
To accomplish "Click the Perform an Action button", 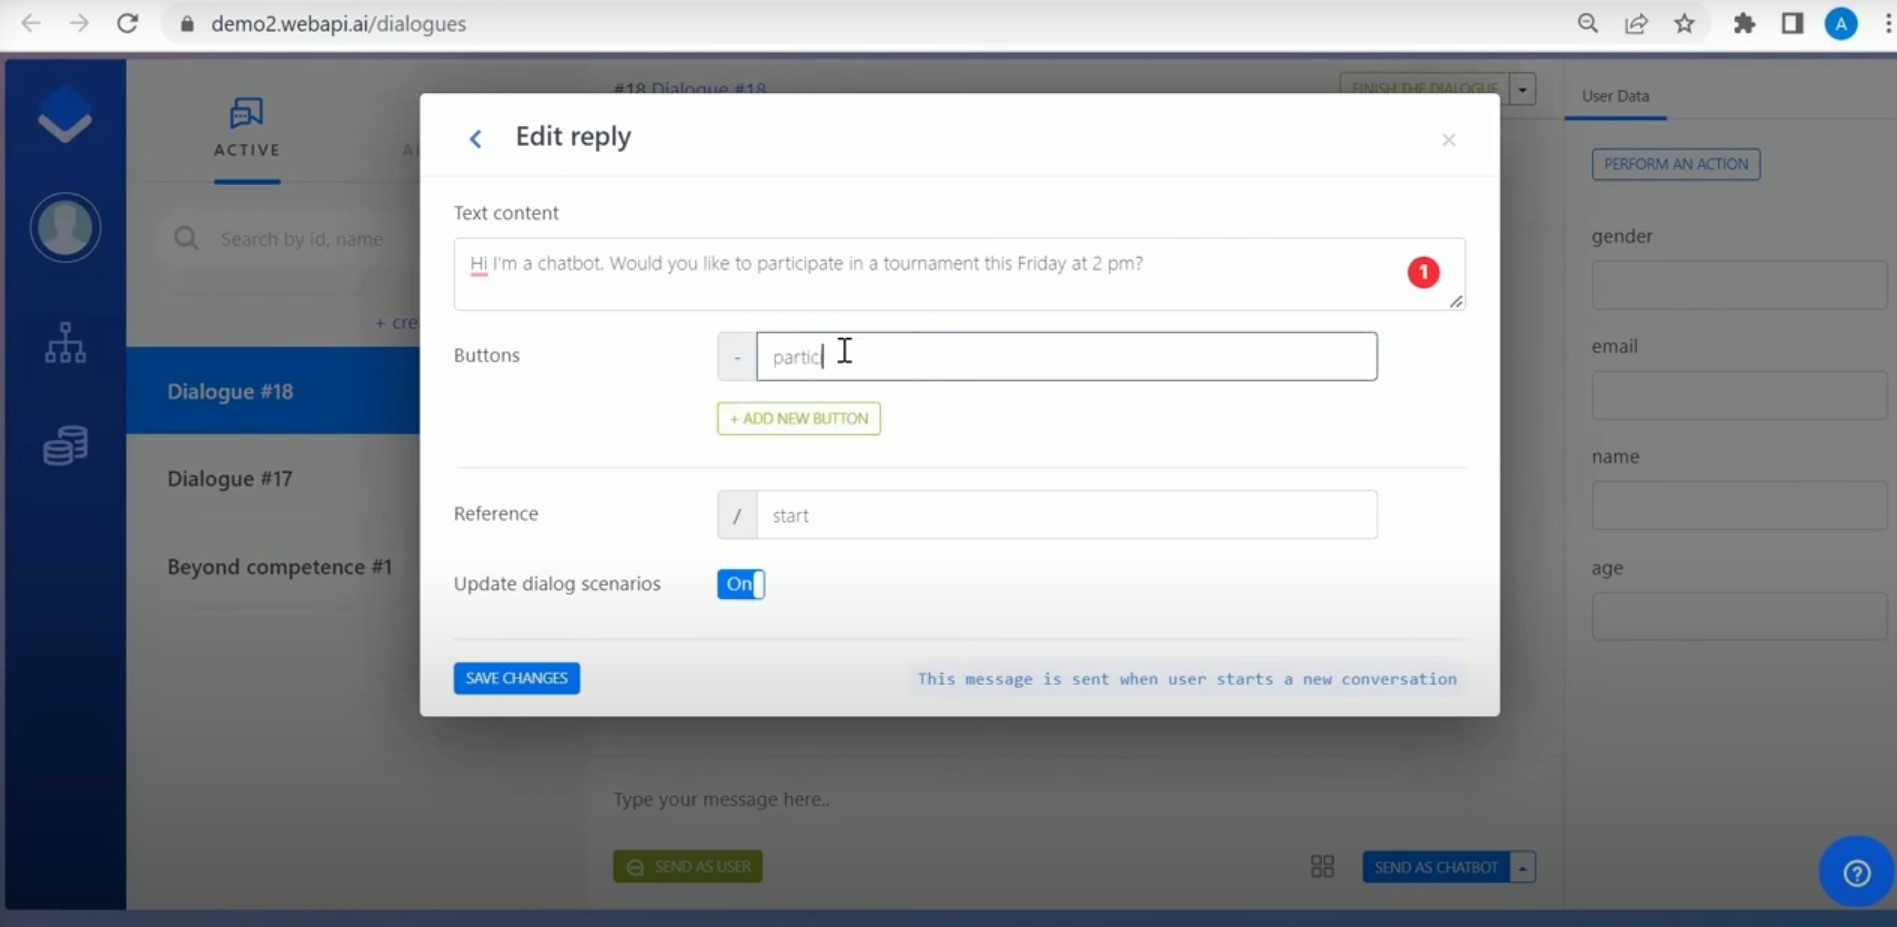I will point(1676,164).
